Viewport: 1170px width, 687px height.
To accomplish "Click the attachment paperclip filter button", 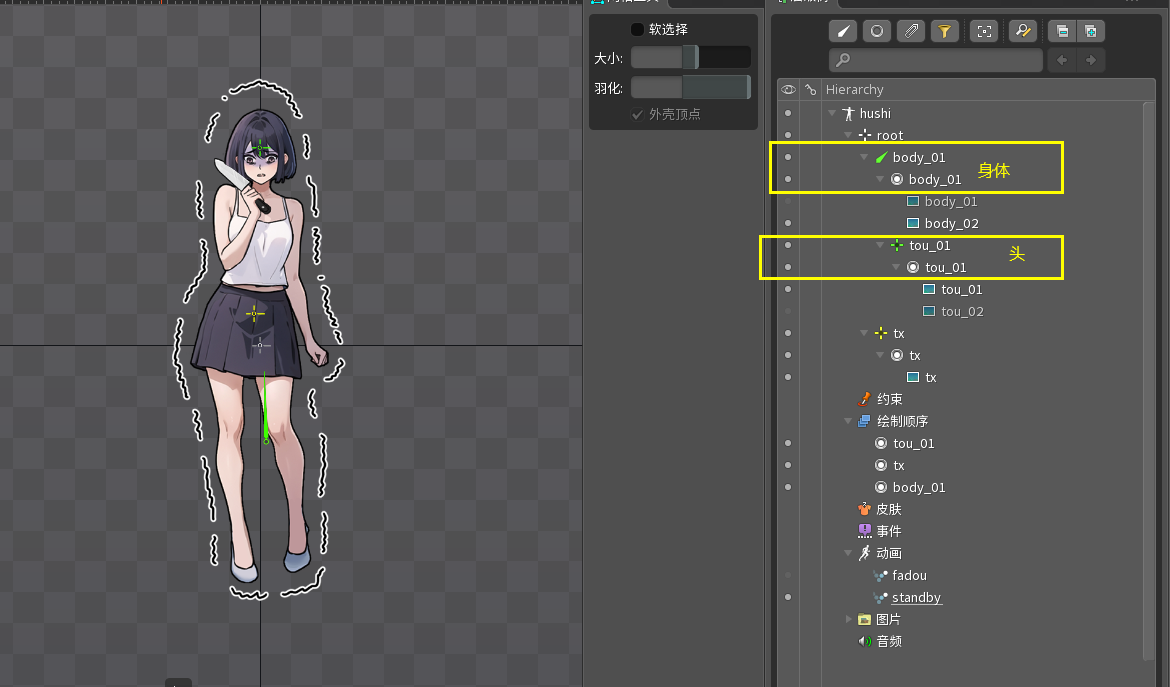I will [910, 31].
